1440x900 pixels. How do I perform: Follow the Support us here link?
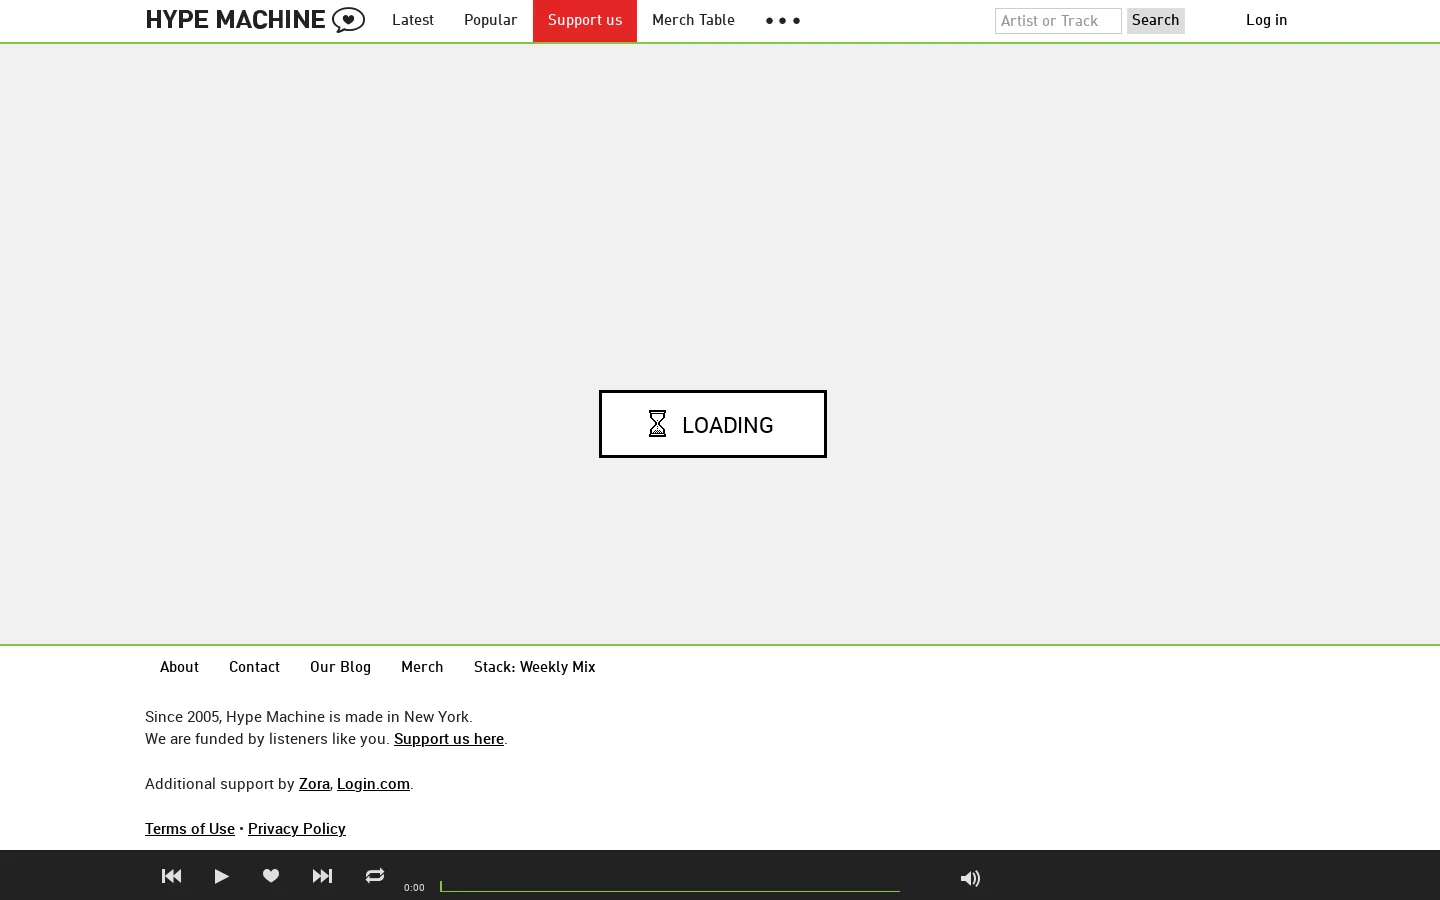(x=449, y=739)
